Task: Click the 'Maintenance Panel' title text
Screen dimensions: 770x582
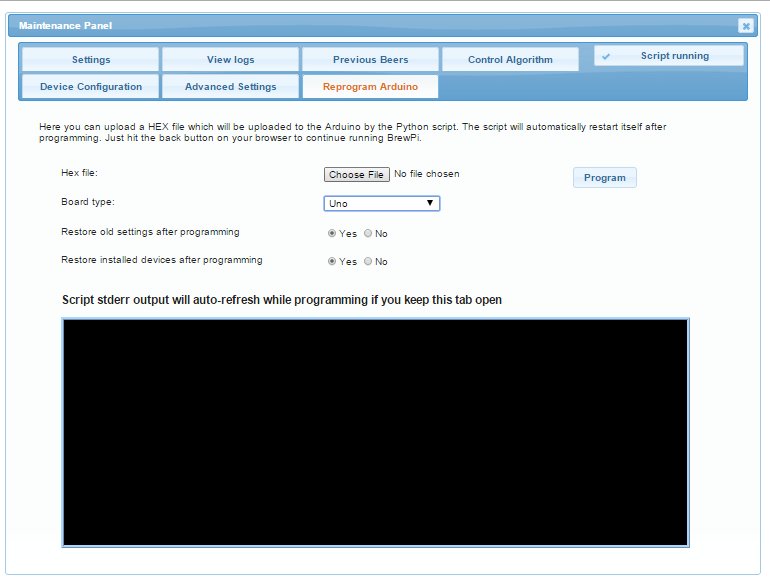Action: (x=65, y=26)
